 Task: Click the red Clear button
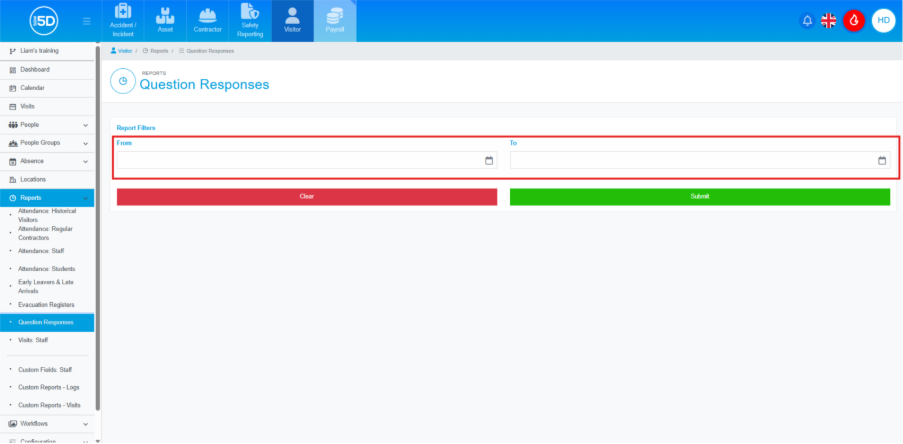coord(307,196)
